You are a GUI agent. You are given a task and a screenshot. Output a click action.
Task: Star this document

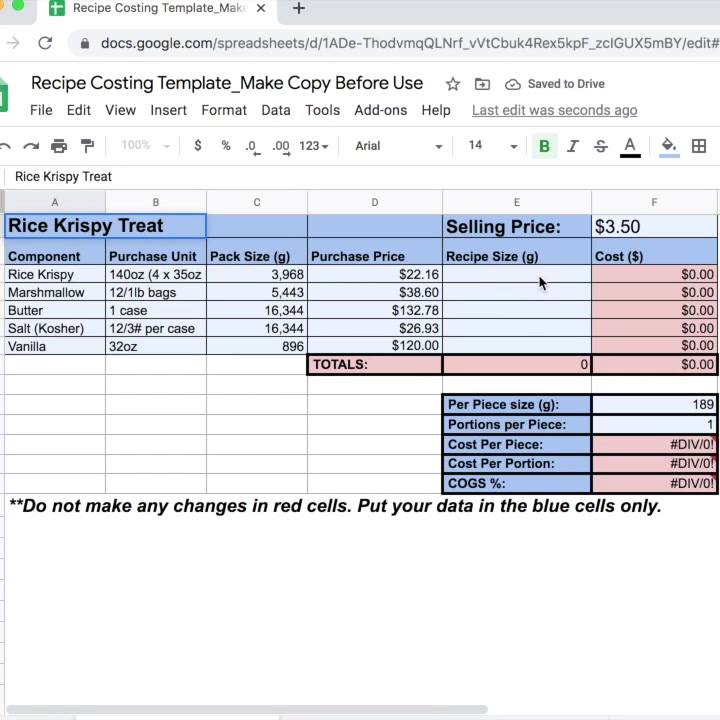tap(453, 84)
